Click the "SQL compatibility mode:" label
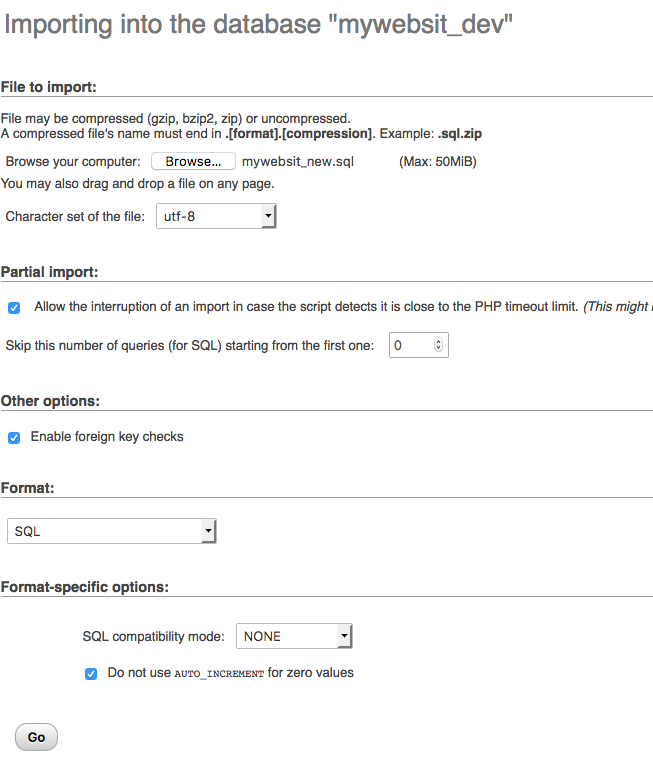653x772 pixels. (153, 636)
